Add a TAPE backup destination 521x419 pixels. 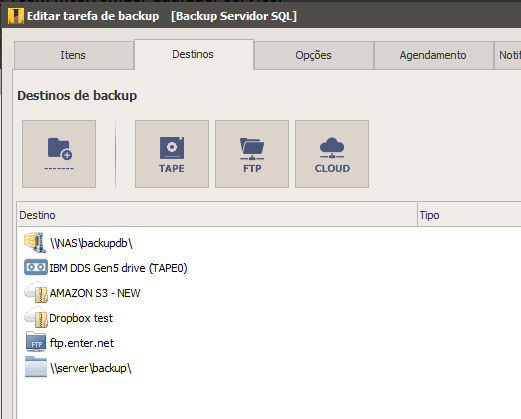(172, 154)
